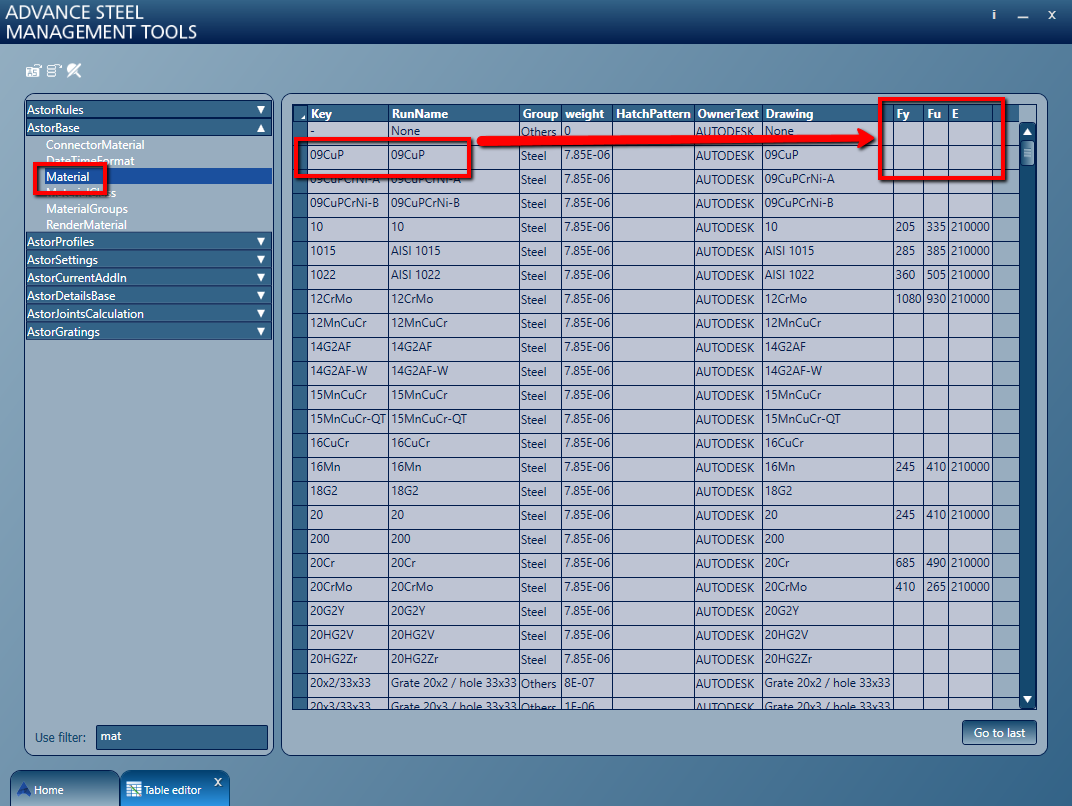This screenshot has width=1072, height=806.
Task: Click the RunName cell 15MnCuCr-QT
Action: coord(454,420)
